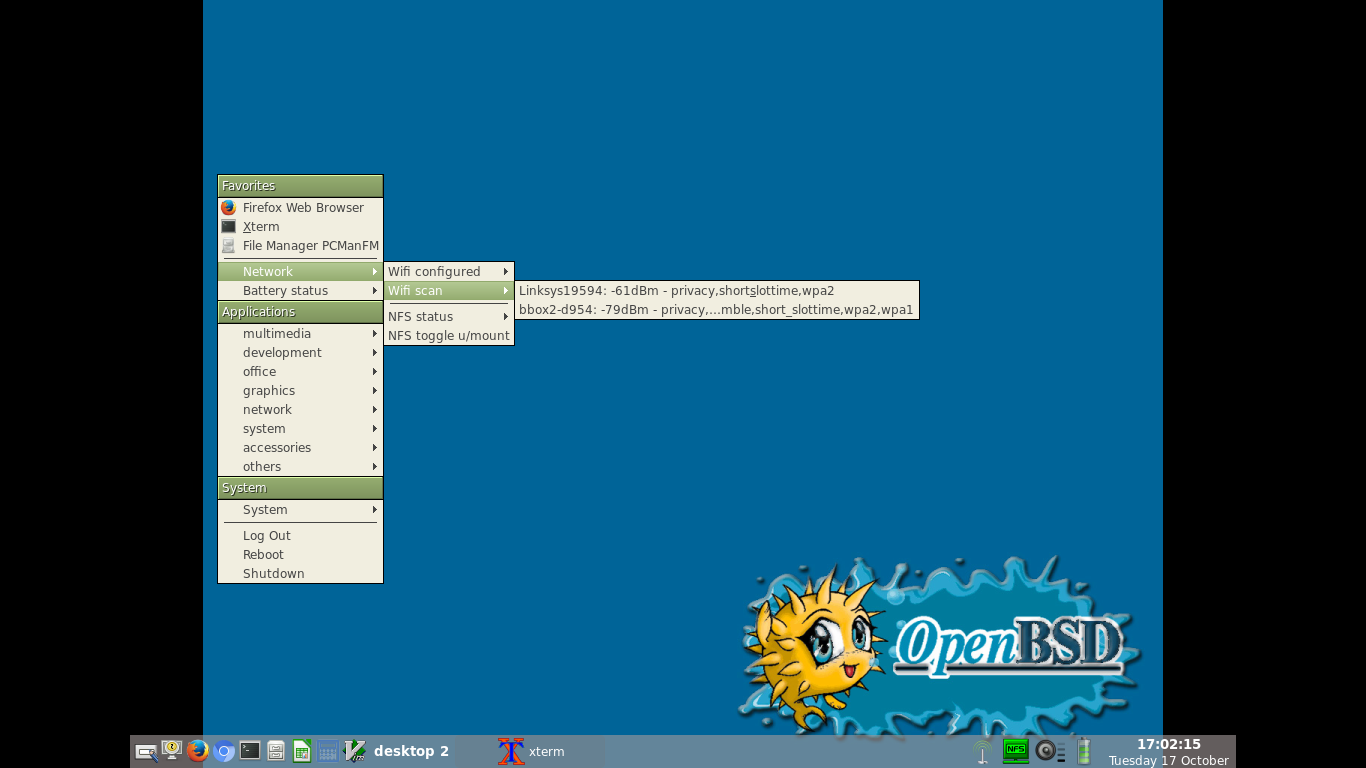Screen dimensions: 1366x768
Task: Click the Xterm icon in Favorites menu
Action: pyautogui.click(x=228, y=227)
